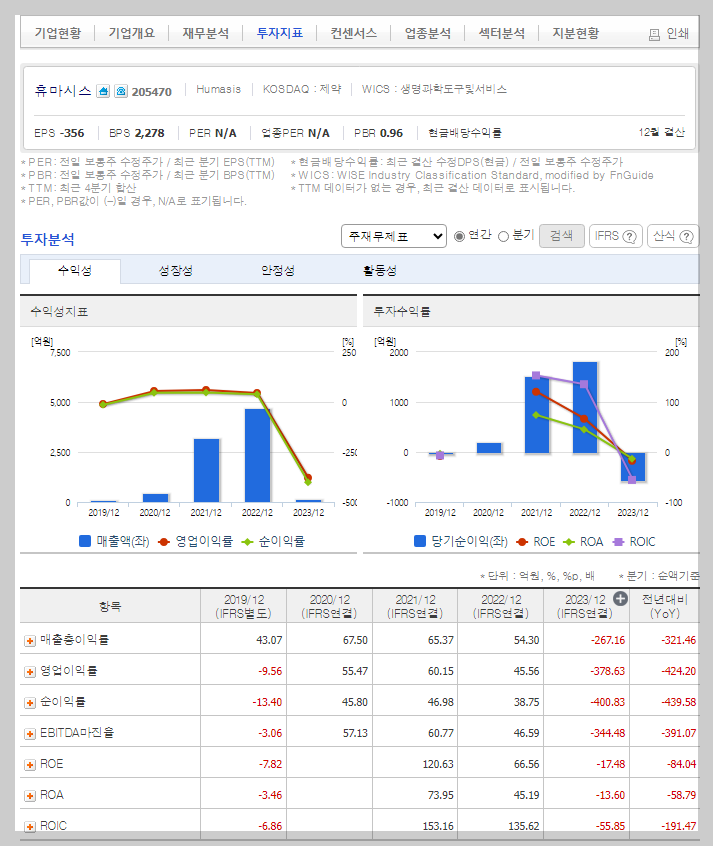Expand the EBITDA마진율 row
The image size is (713, 846).
click(x=30, y=734)
